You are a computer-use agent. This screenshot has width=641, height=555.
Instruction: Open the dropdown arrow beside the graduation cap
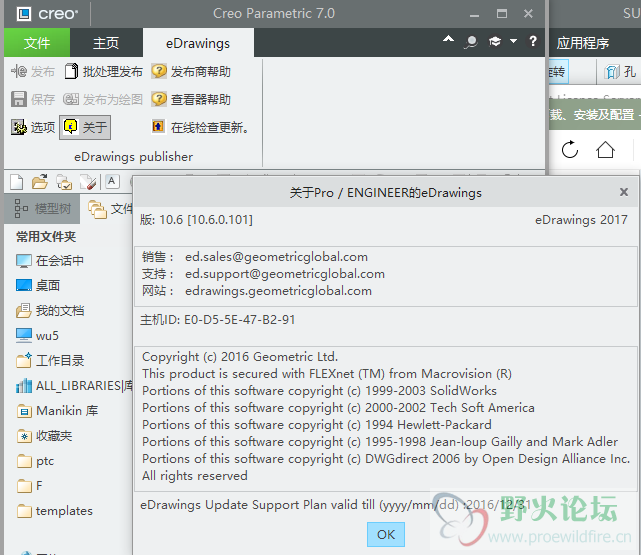(x=513, y=41)
